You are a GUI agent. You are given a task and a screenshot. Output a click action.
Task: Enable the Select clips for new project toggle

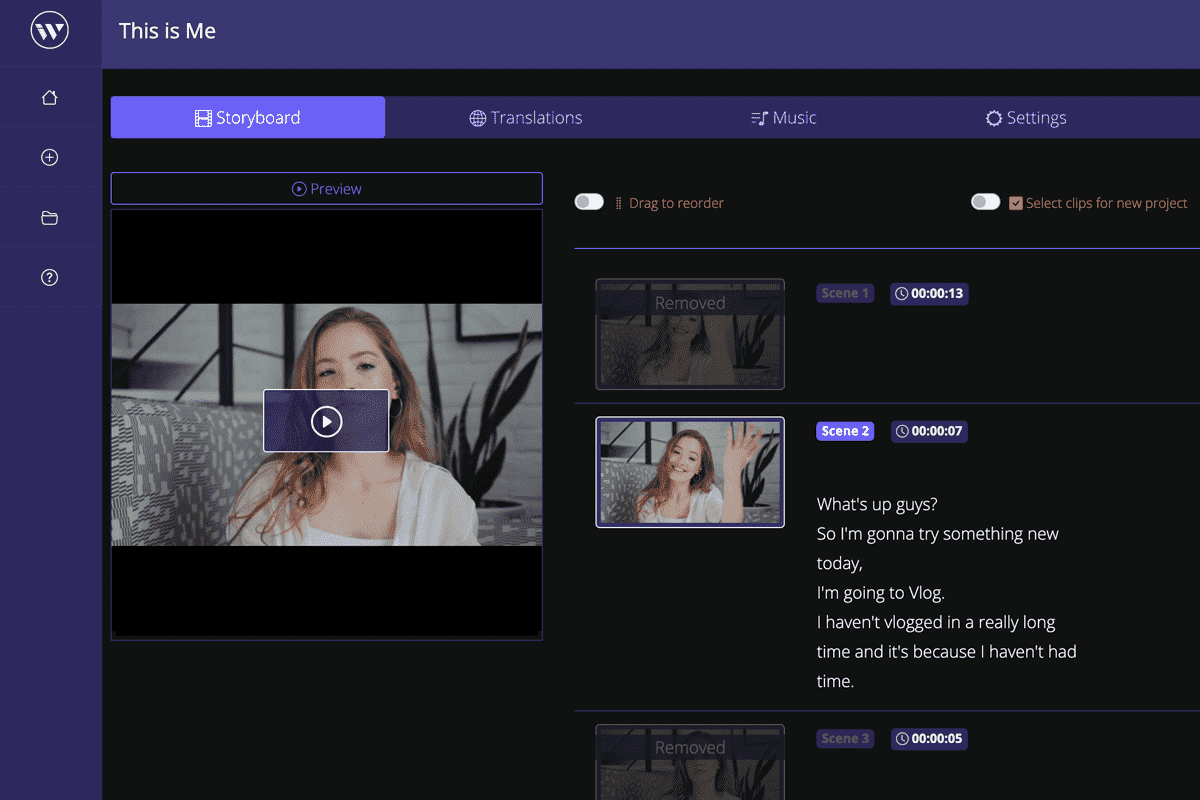pos(985,201)
